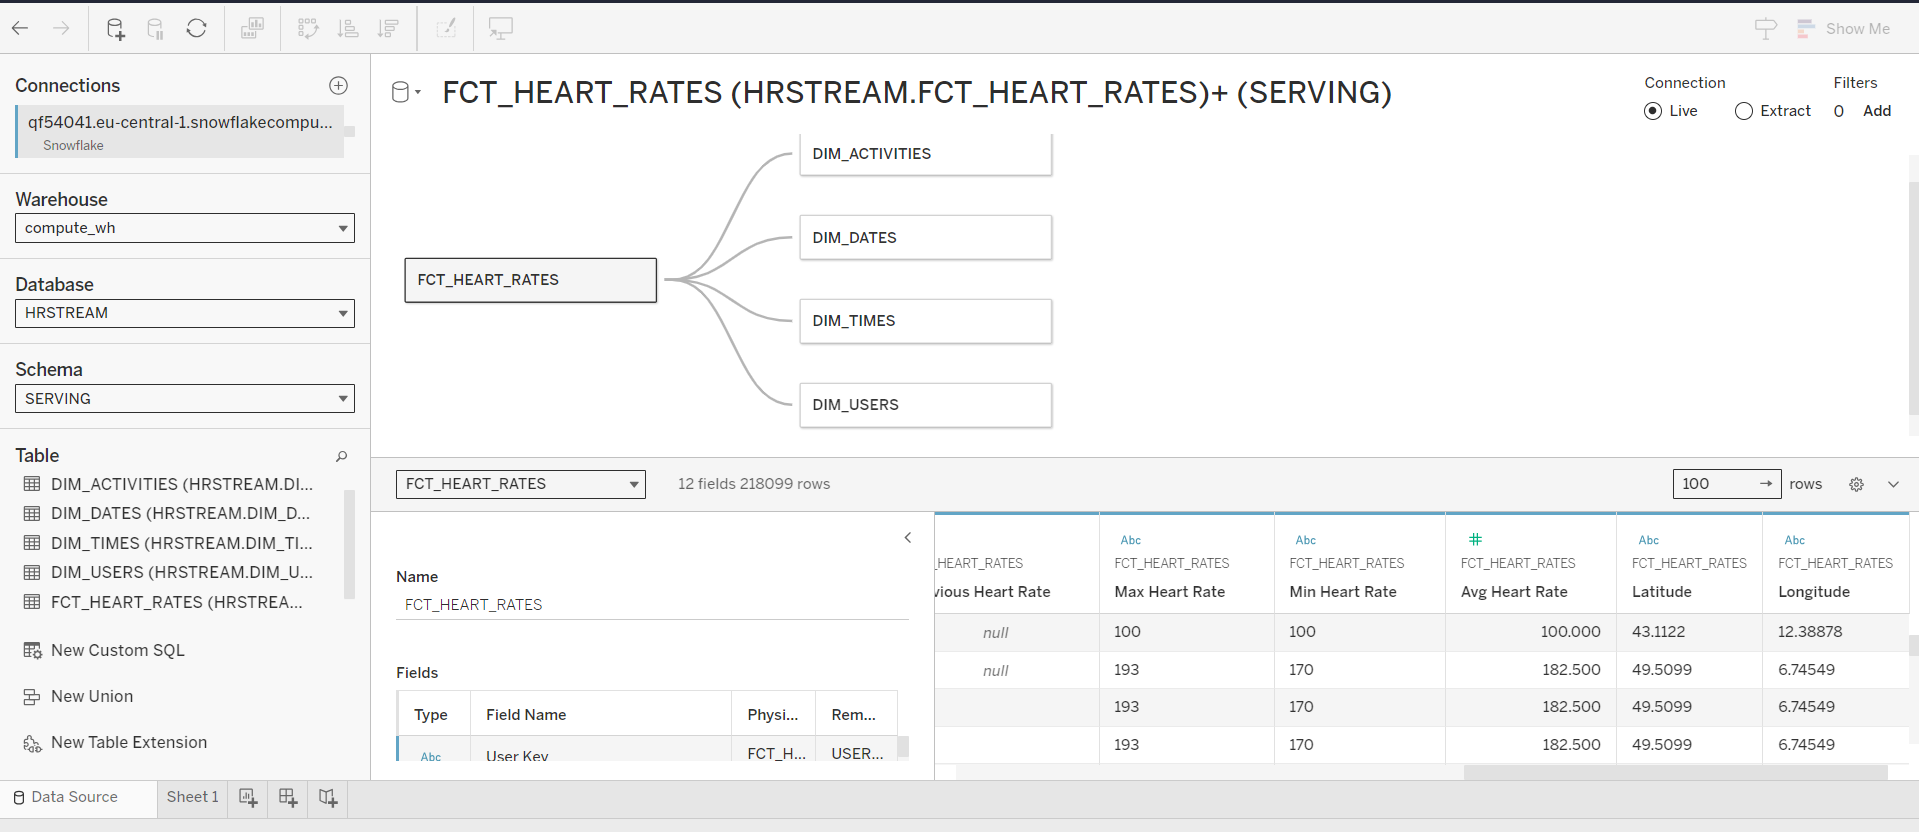Select the DIM_TIMES box on canvas
Screen dimensions: 1919x832
(x=925, y=321)
